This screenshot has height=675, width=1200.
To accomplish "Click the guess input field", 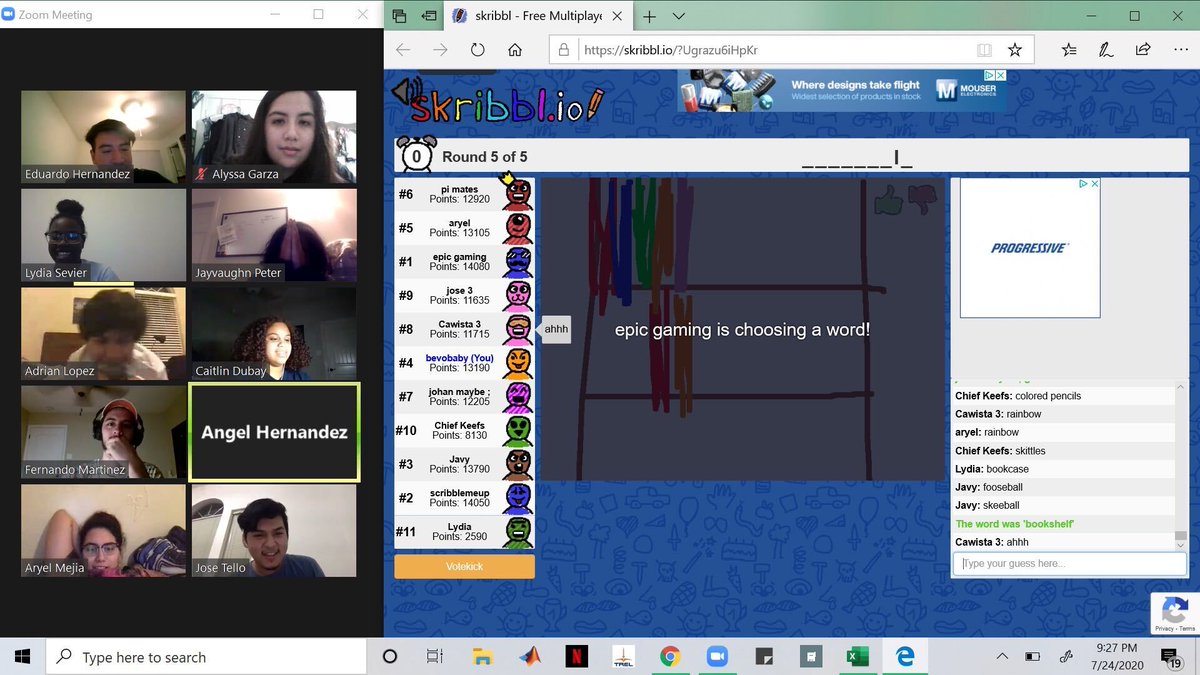I will (x=1069, y=563).
